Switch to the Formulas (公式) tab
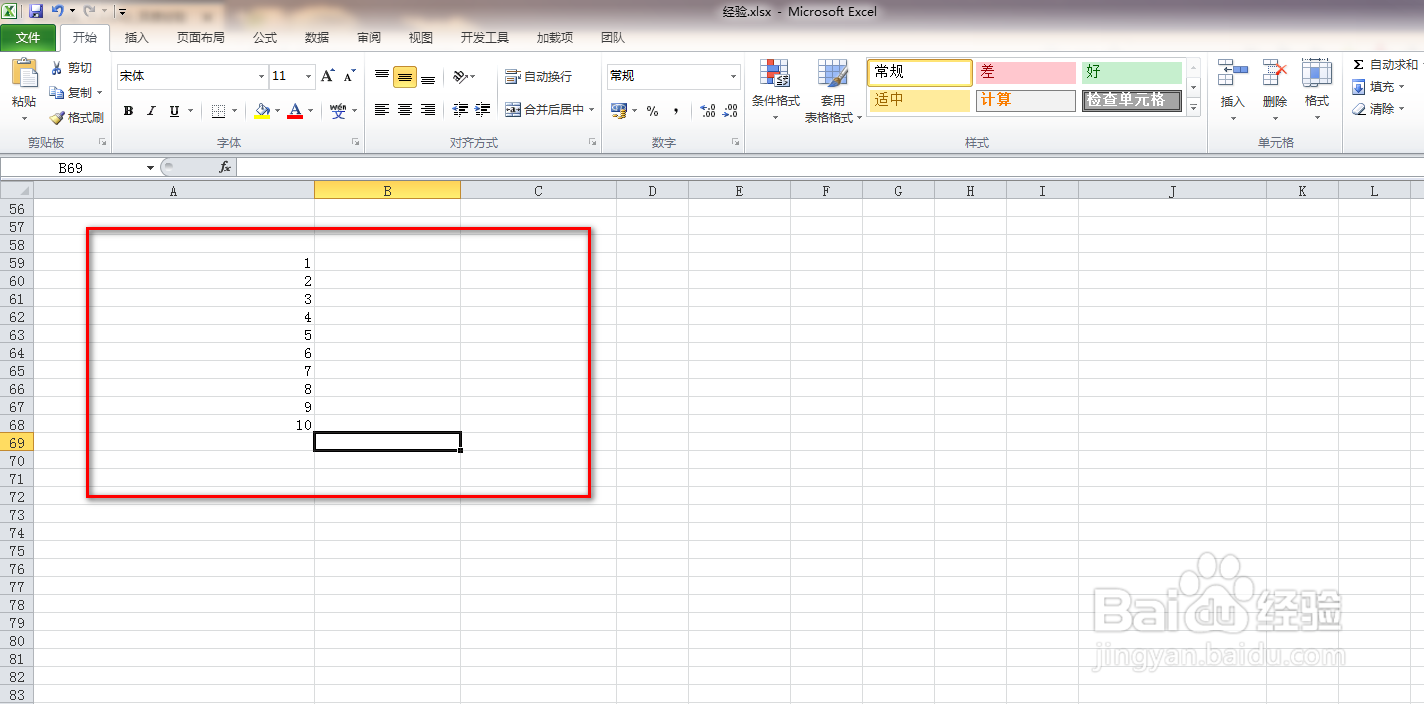1424x704 pixels. point(265,38)
